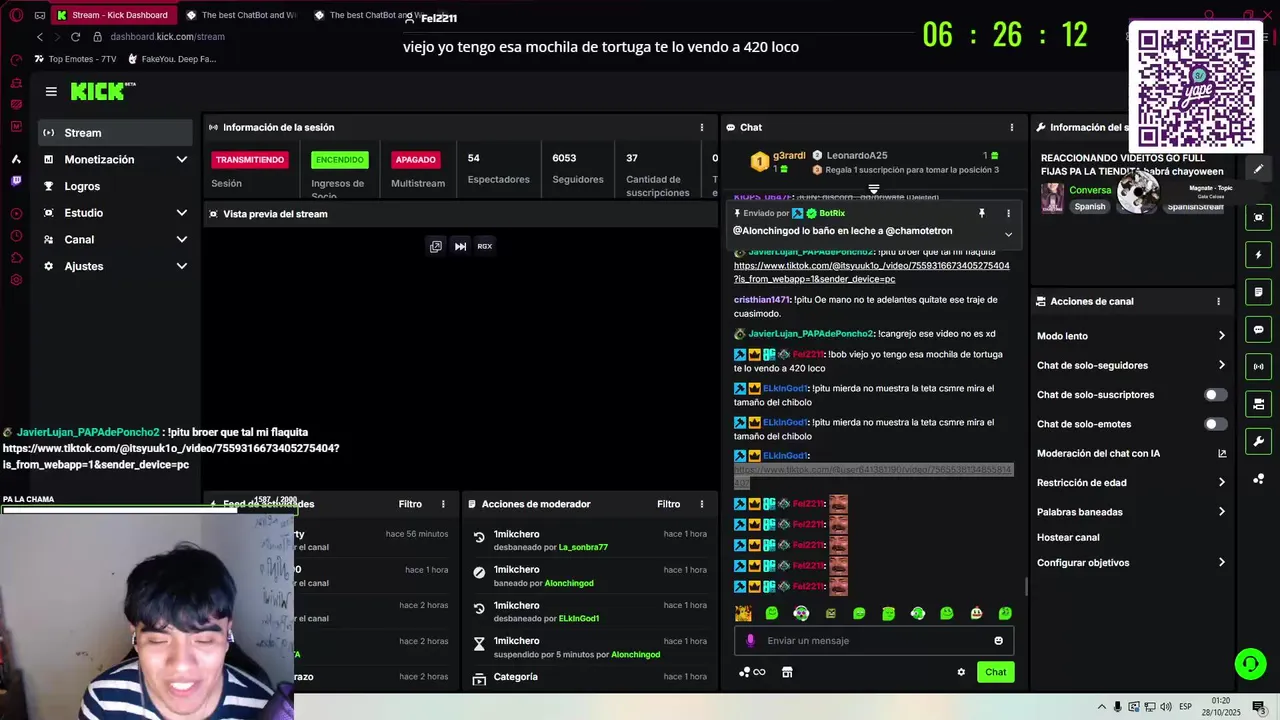Reload the browser page

coord(75,37)
